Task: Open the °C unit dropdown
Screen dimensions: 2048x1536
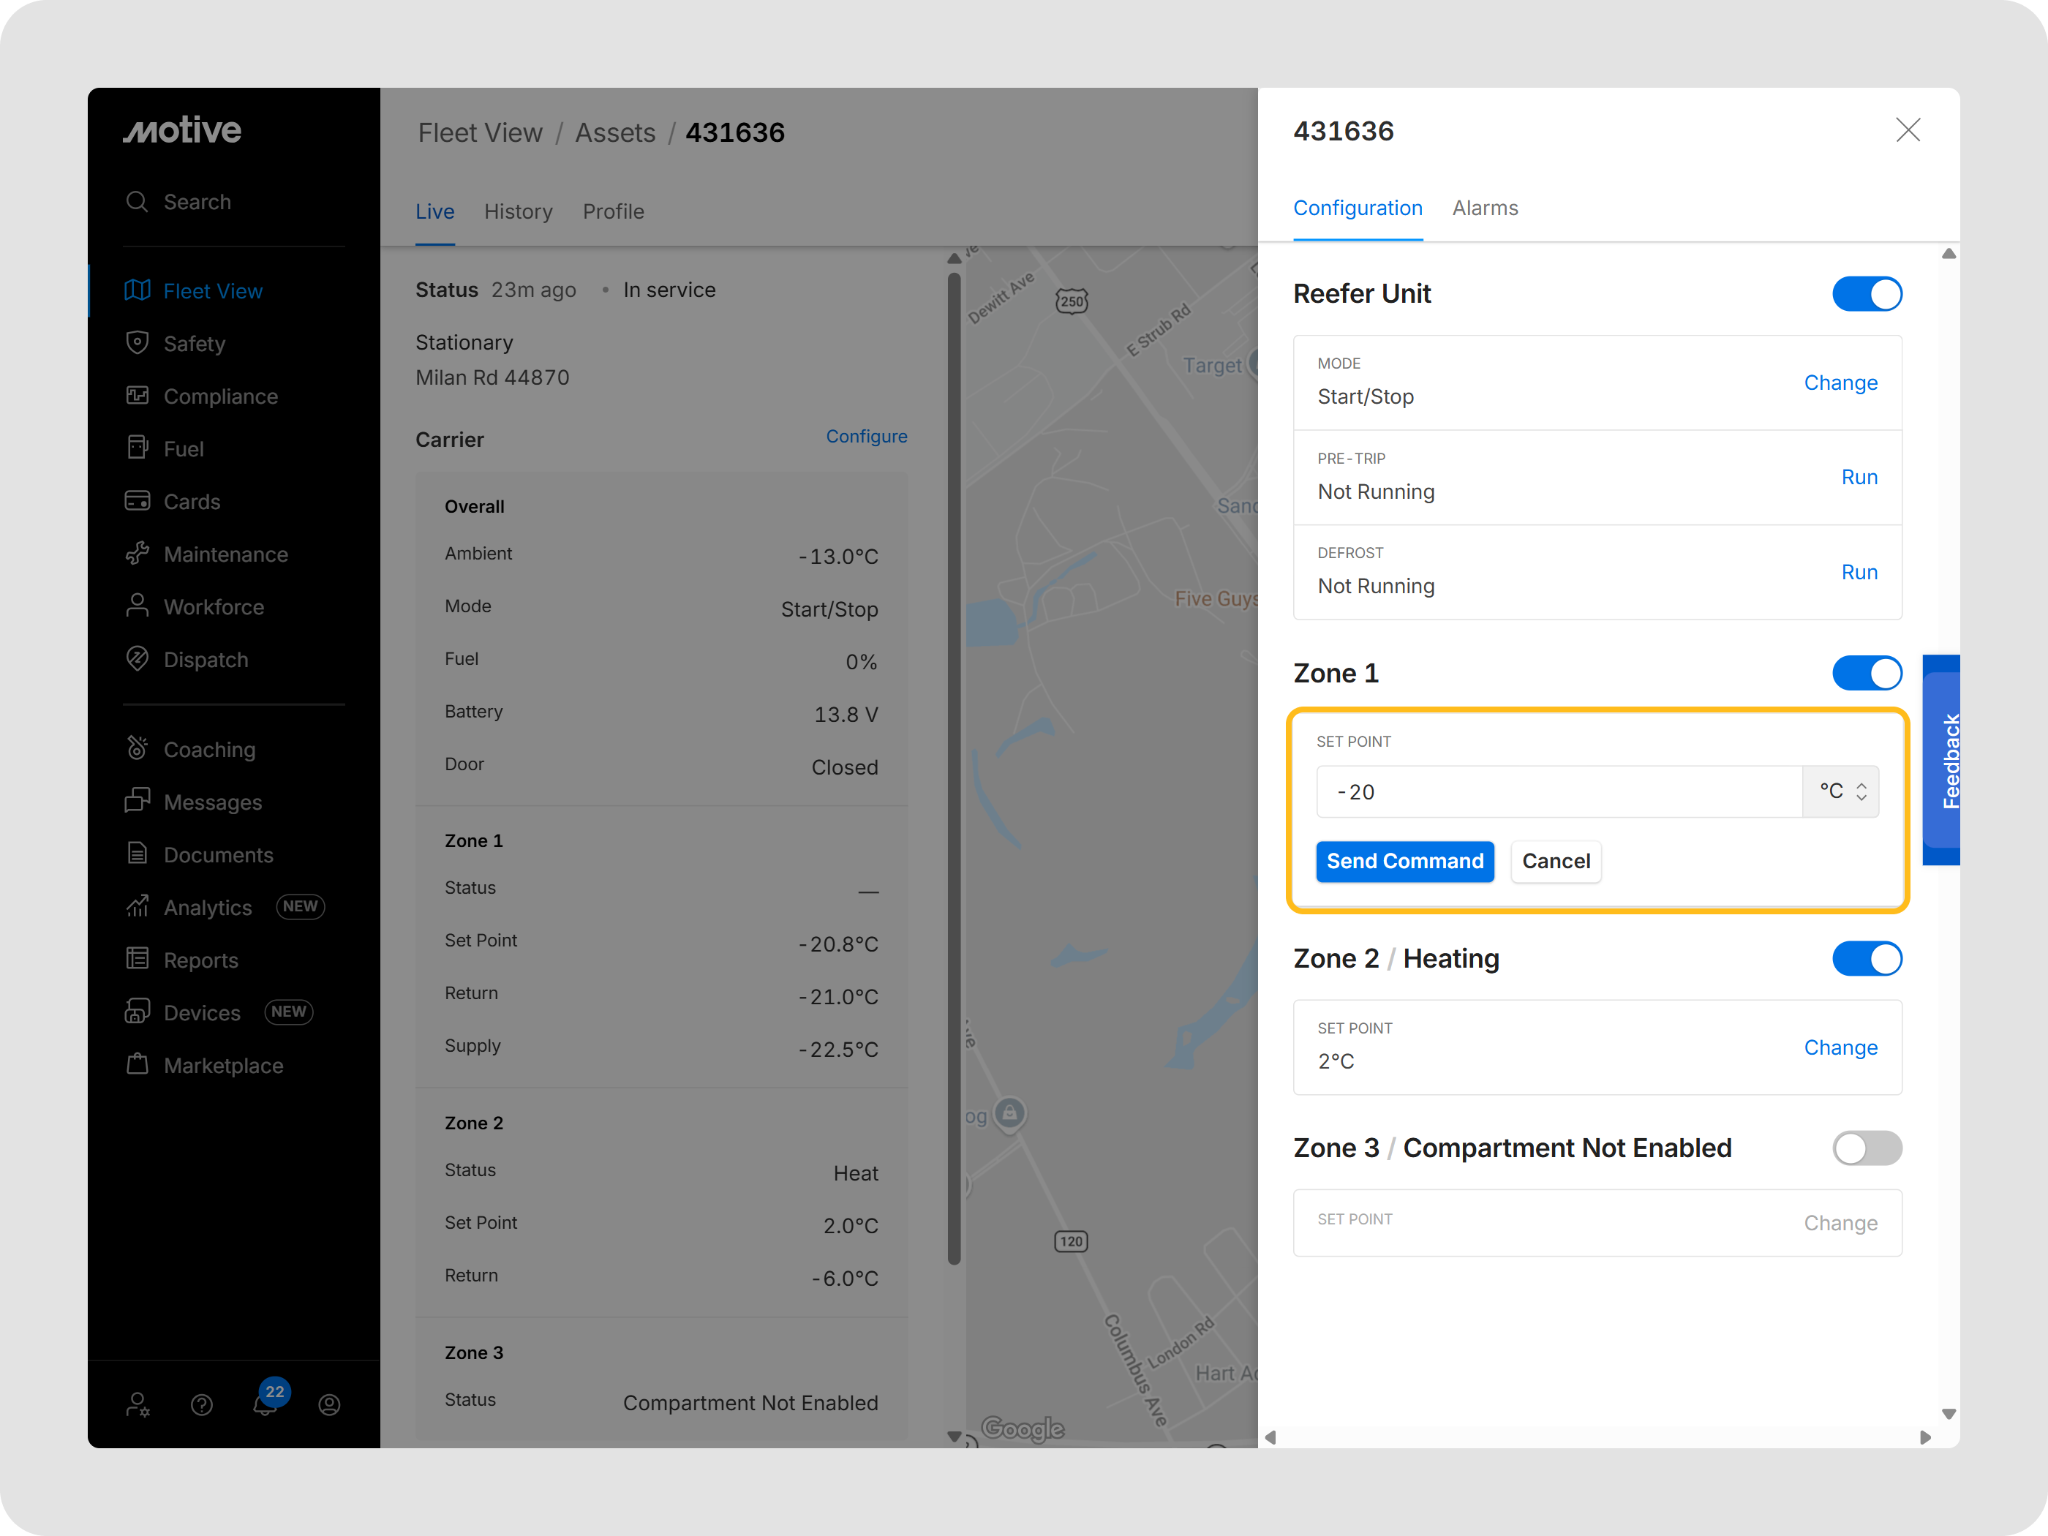Action: (1841, 792)
